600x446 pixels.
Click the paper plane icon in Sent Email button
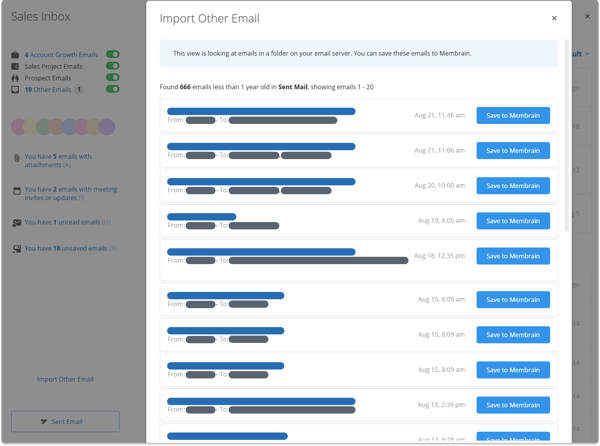pyautogui.click(x=44, y=422)
